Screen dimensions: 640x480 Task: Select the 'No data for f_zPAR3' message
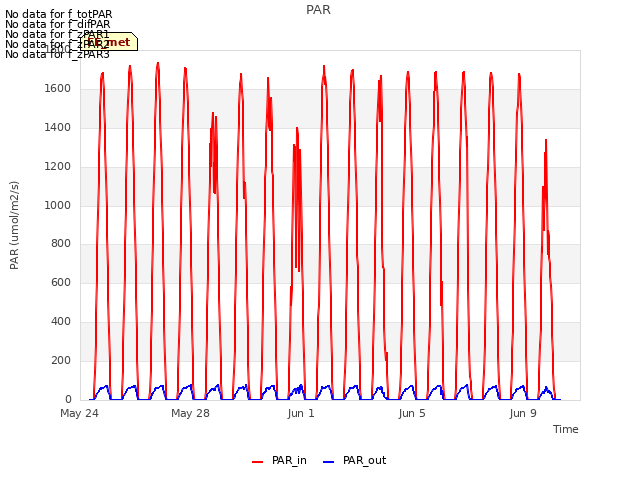coord(57,54)
